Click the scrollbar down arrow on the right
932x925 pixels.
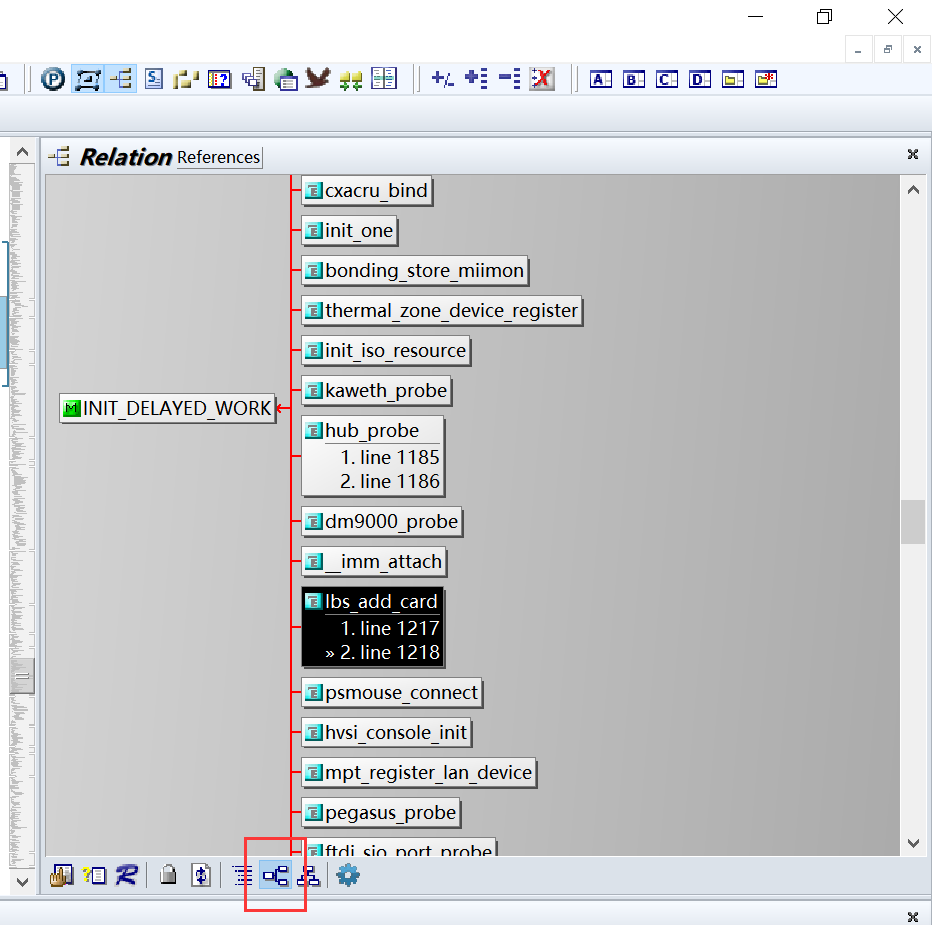pos(913,843)
